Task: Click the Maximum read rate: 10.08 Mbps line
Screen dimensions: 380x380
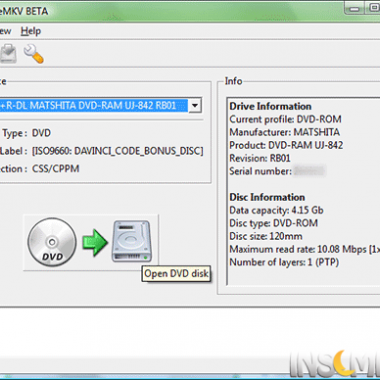Action: (x=304, y=249)
